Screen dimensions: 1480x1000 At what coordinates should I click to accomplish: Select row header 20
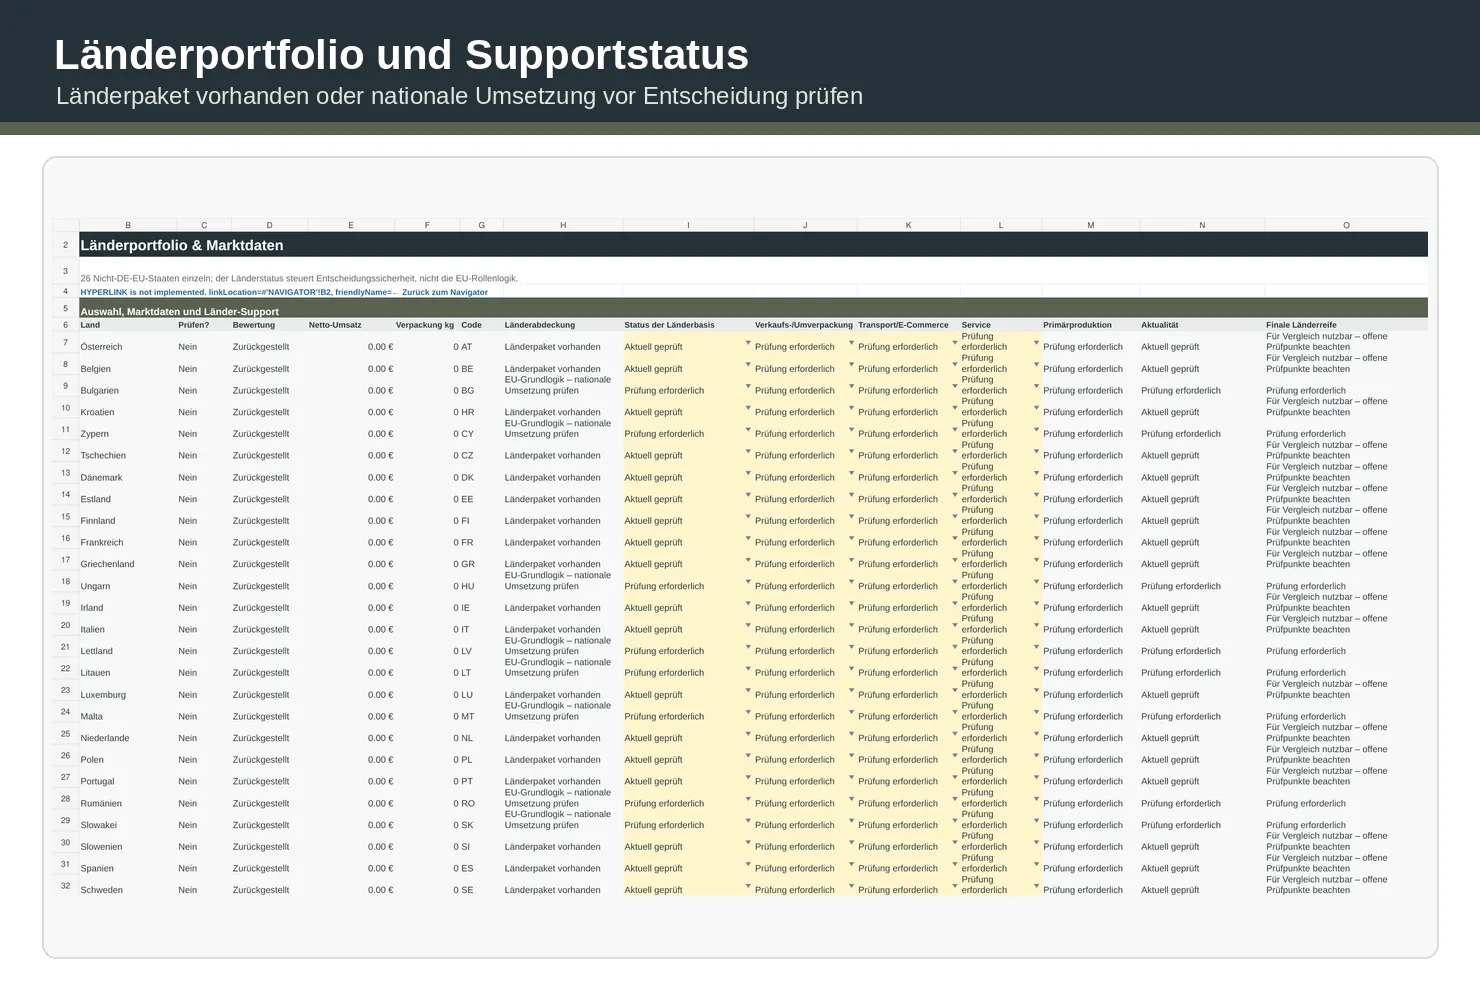(x=65, y=625)
